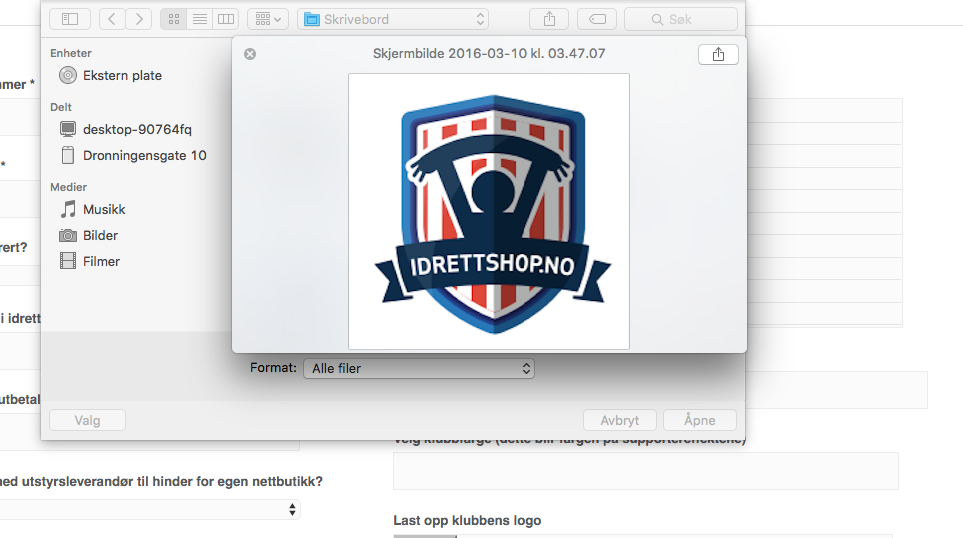Click the toolbar share button

549,19
